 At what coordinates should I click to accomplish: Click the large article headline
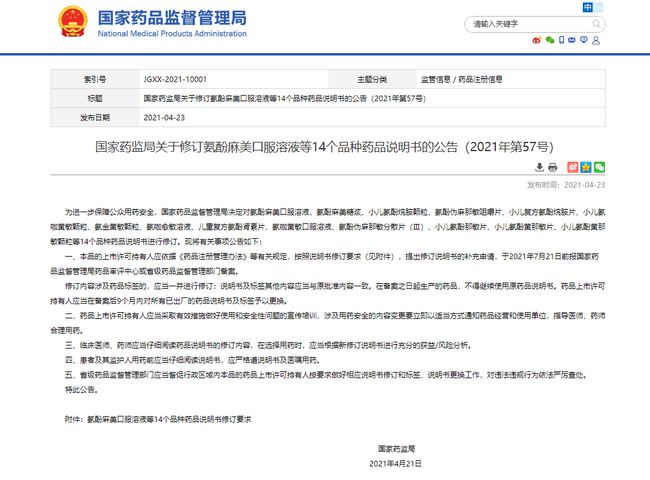[x=324, y=147]
